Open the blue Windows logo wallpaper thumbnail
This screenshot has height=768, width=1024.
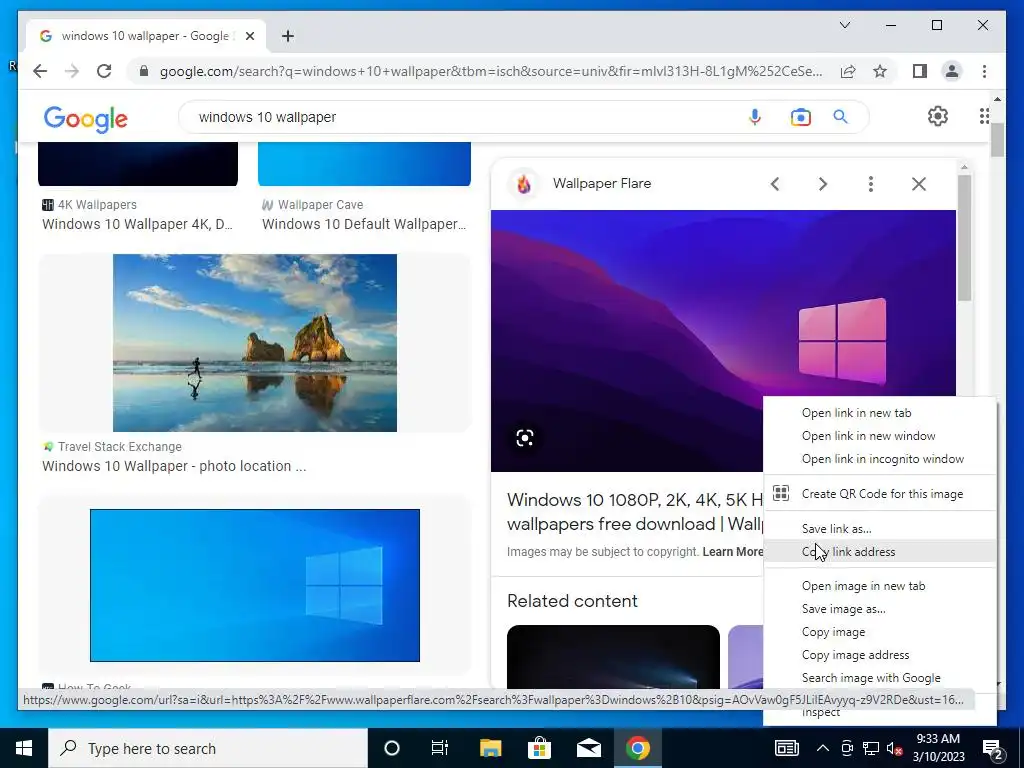tap(255, 585)
